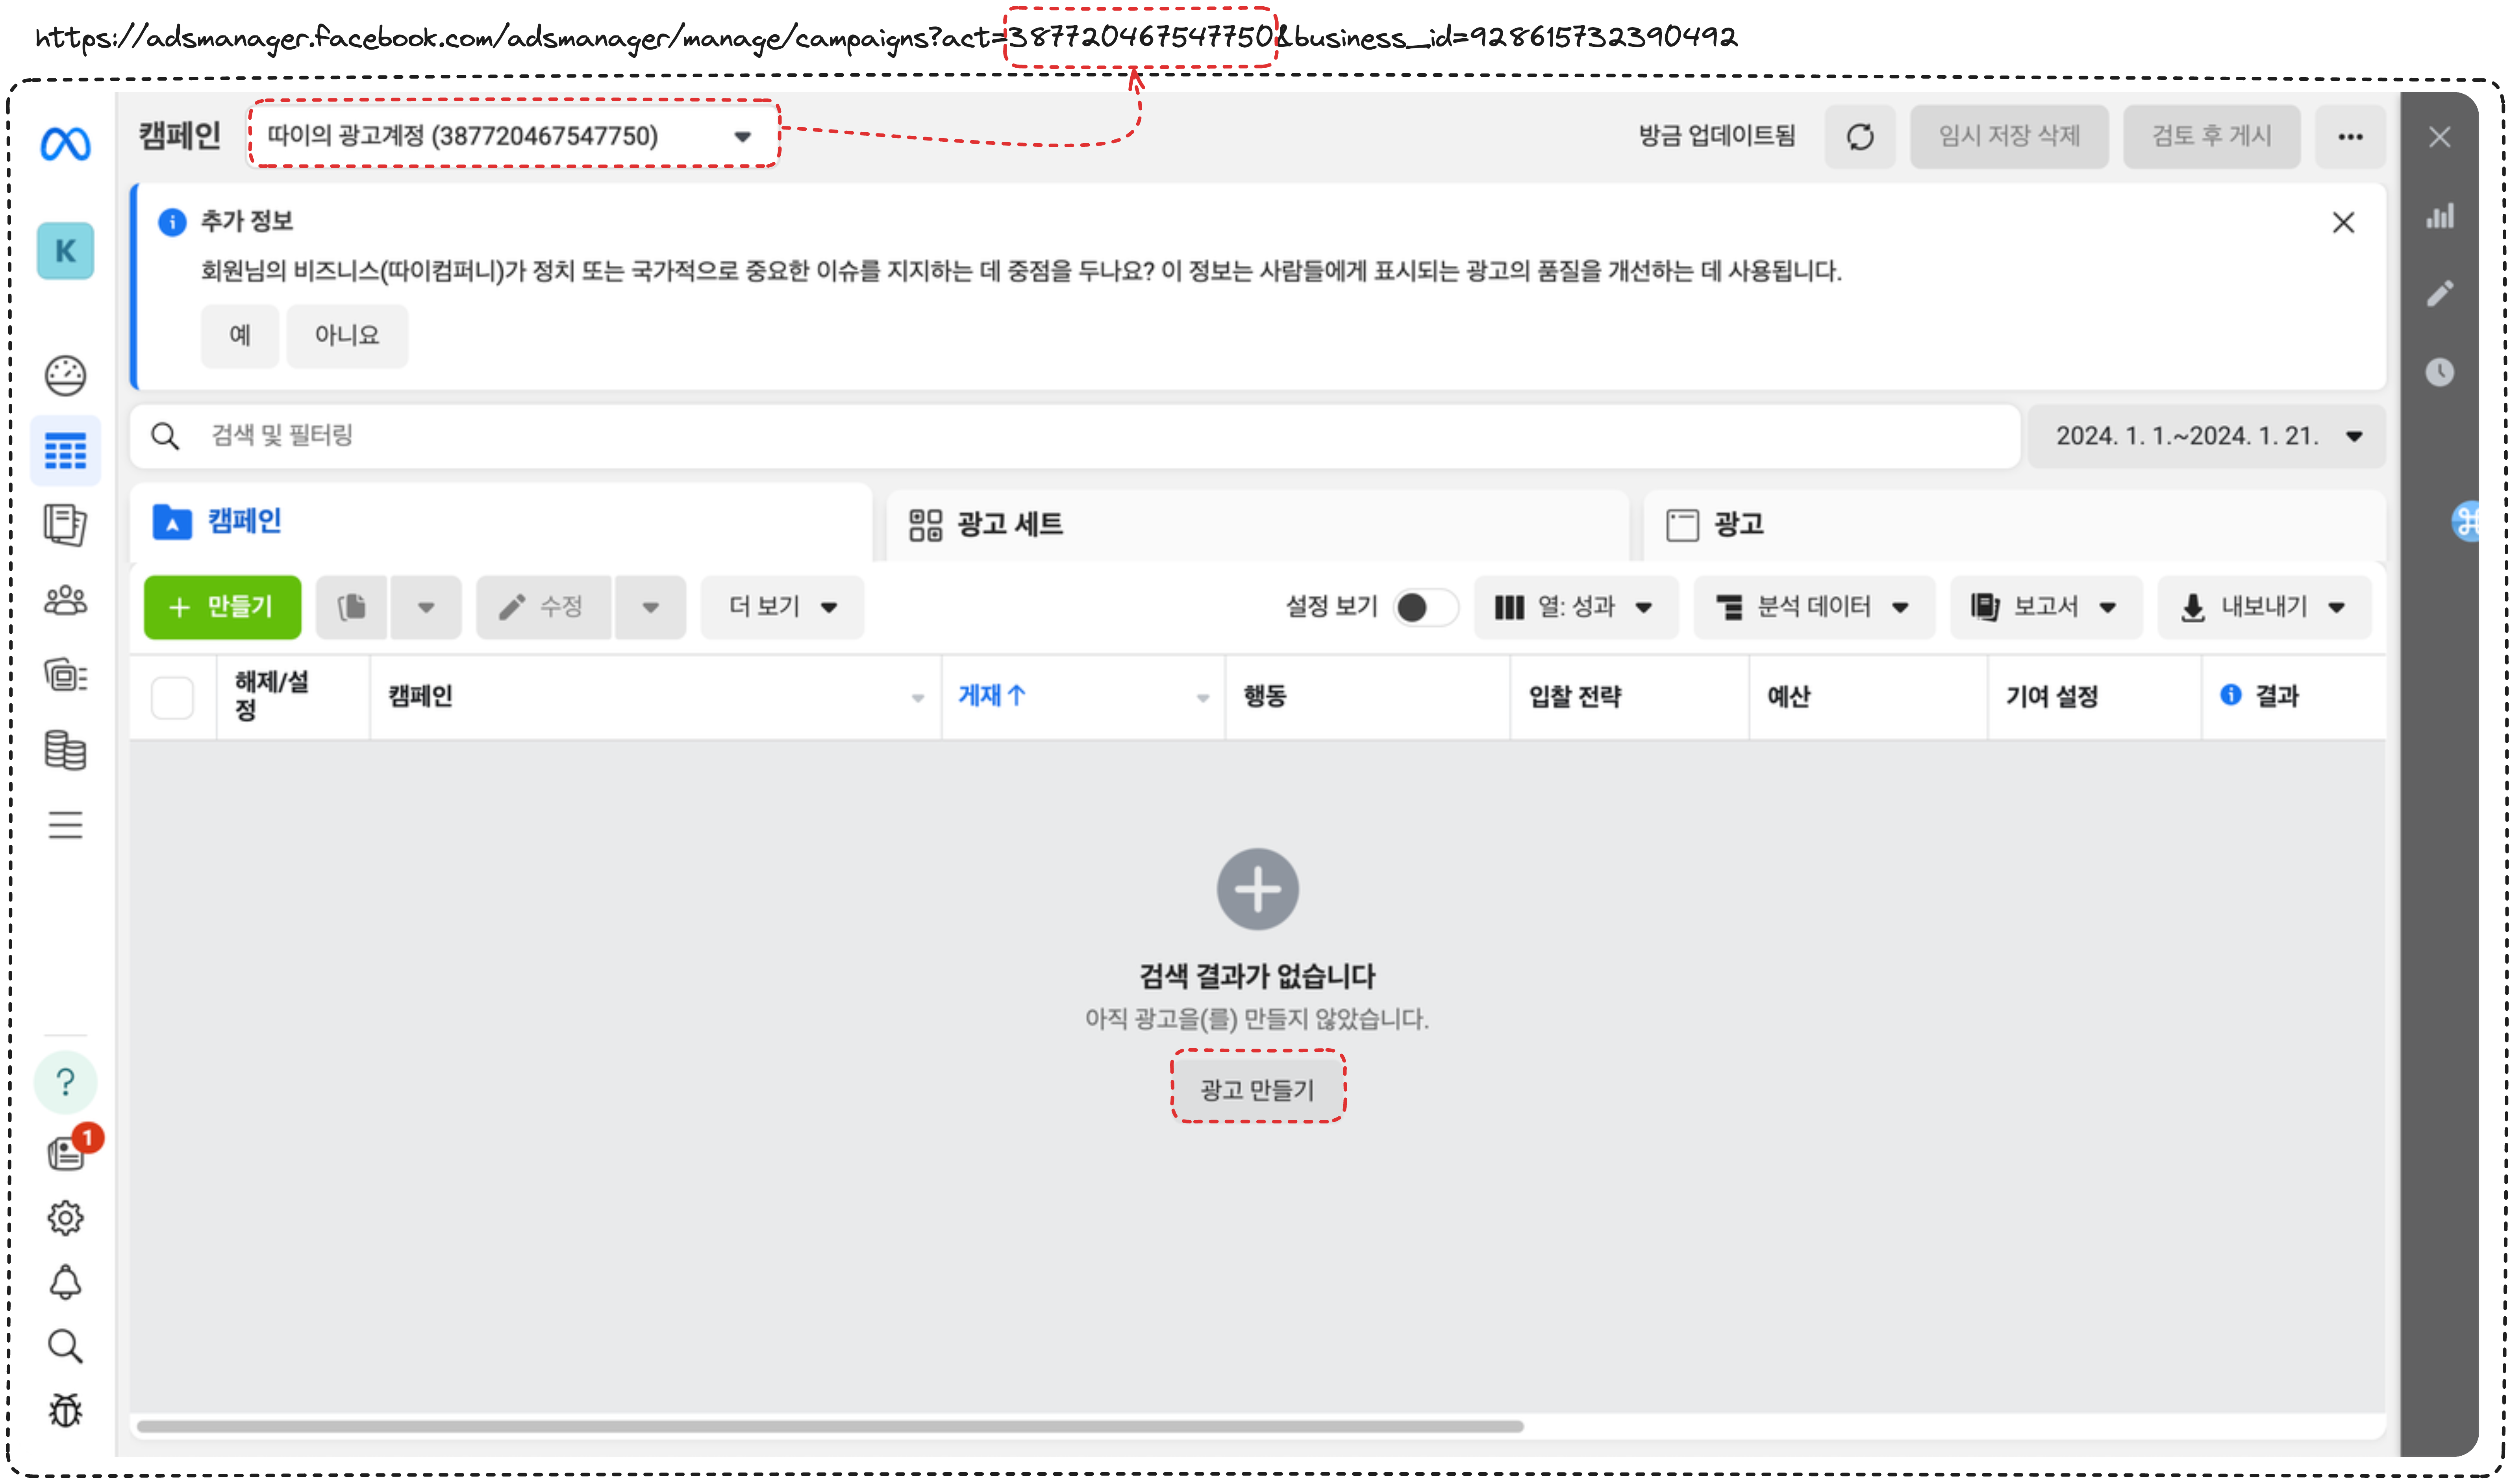The width and height of the screenshot is (2511, 1484).
Task: Click the refresh icon button
Action: pyautogui.click(x=1859, y=136)
